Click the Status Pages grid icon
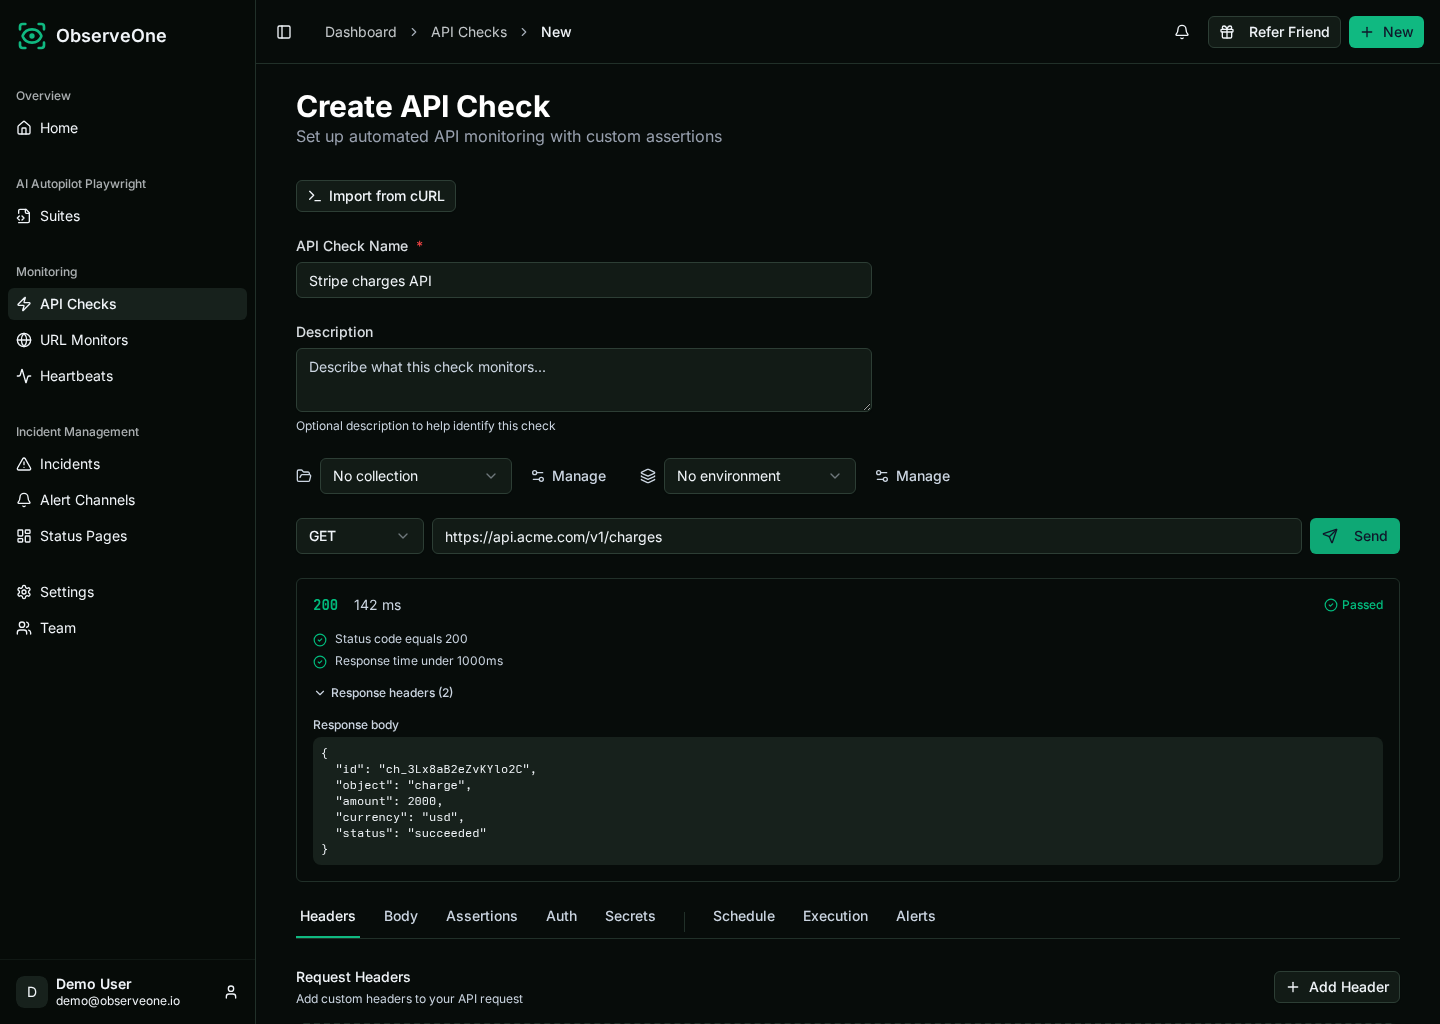Image resolution: width=1440 pixels, height=1024 pixels. point(24,536)
